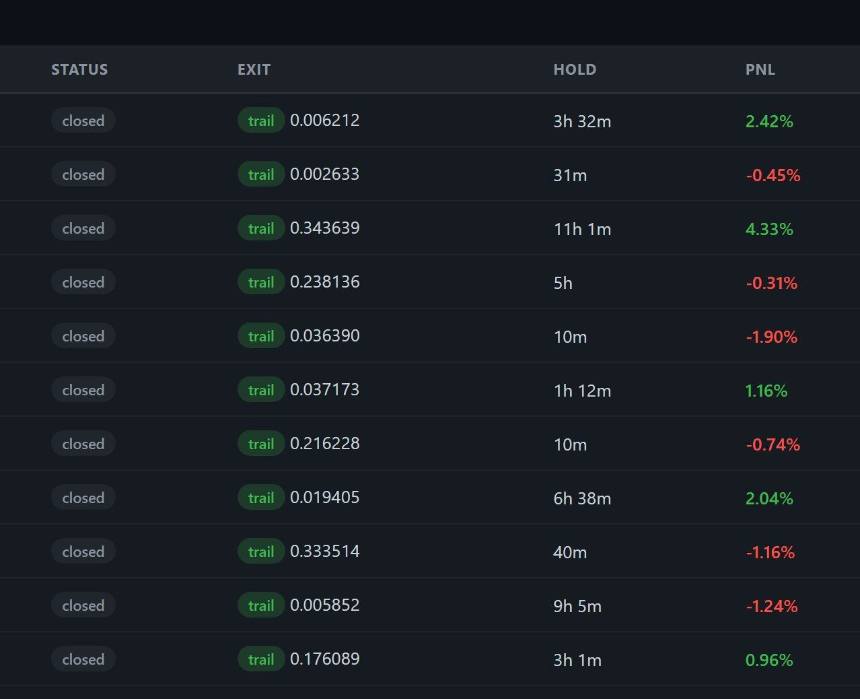This screenshot has width=860, height=699.
Task: Click closed status in the 0.037173 row
Action: click(83, 391)
